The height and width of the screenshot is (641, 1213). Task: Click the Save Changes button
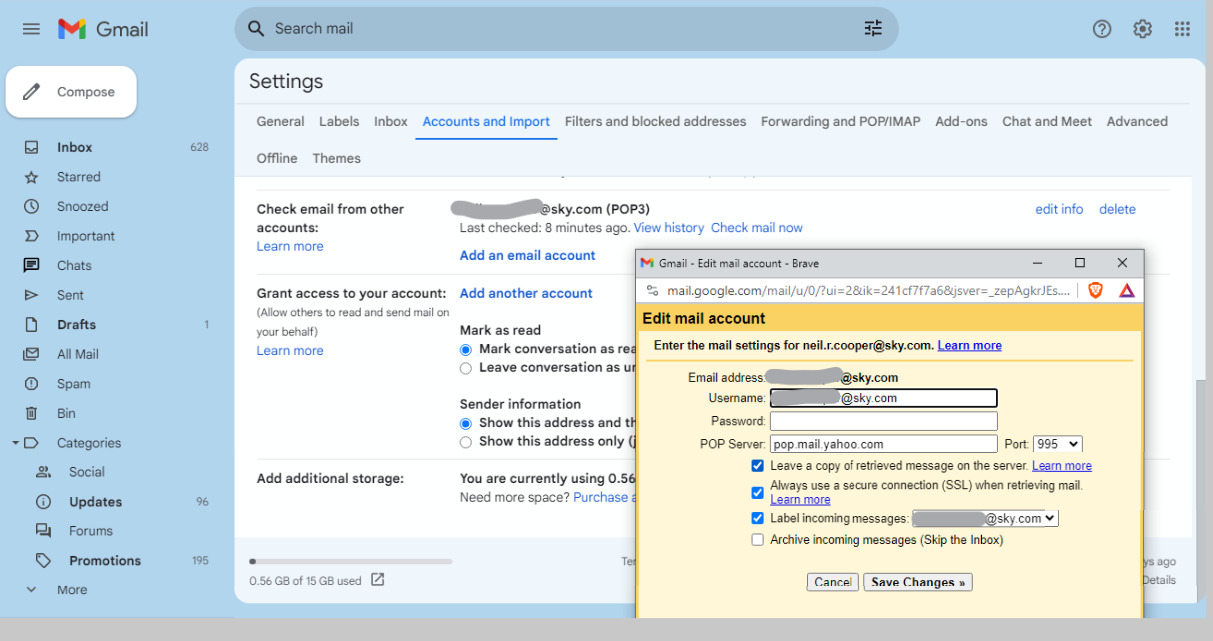(x=917, y=581)
